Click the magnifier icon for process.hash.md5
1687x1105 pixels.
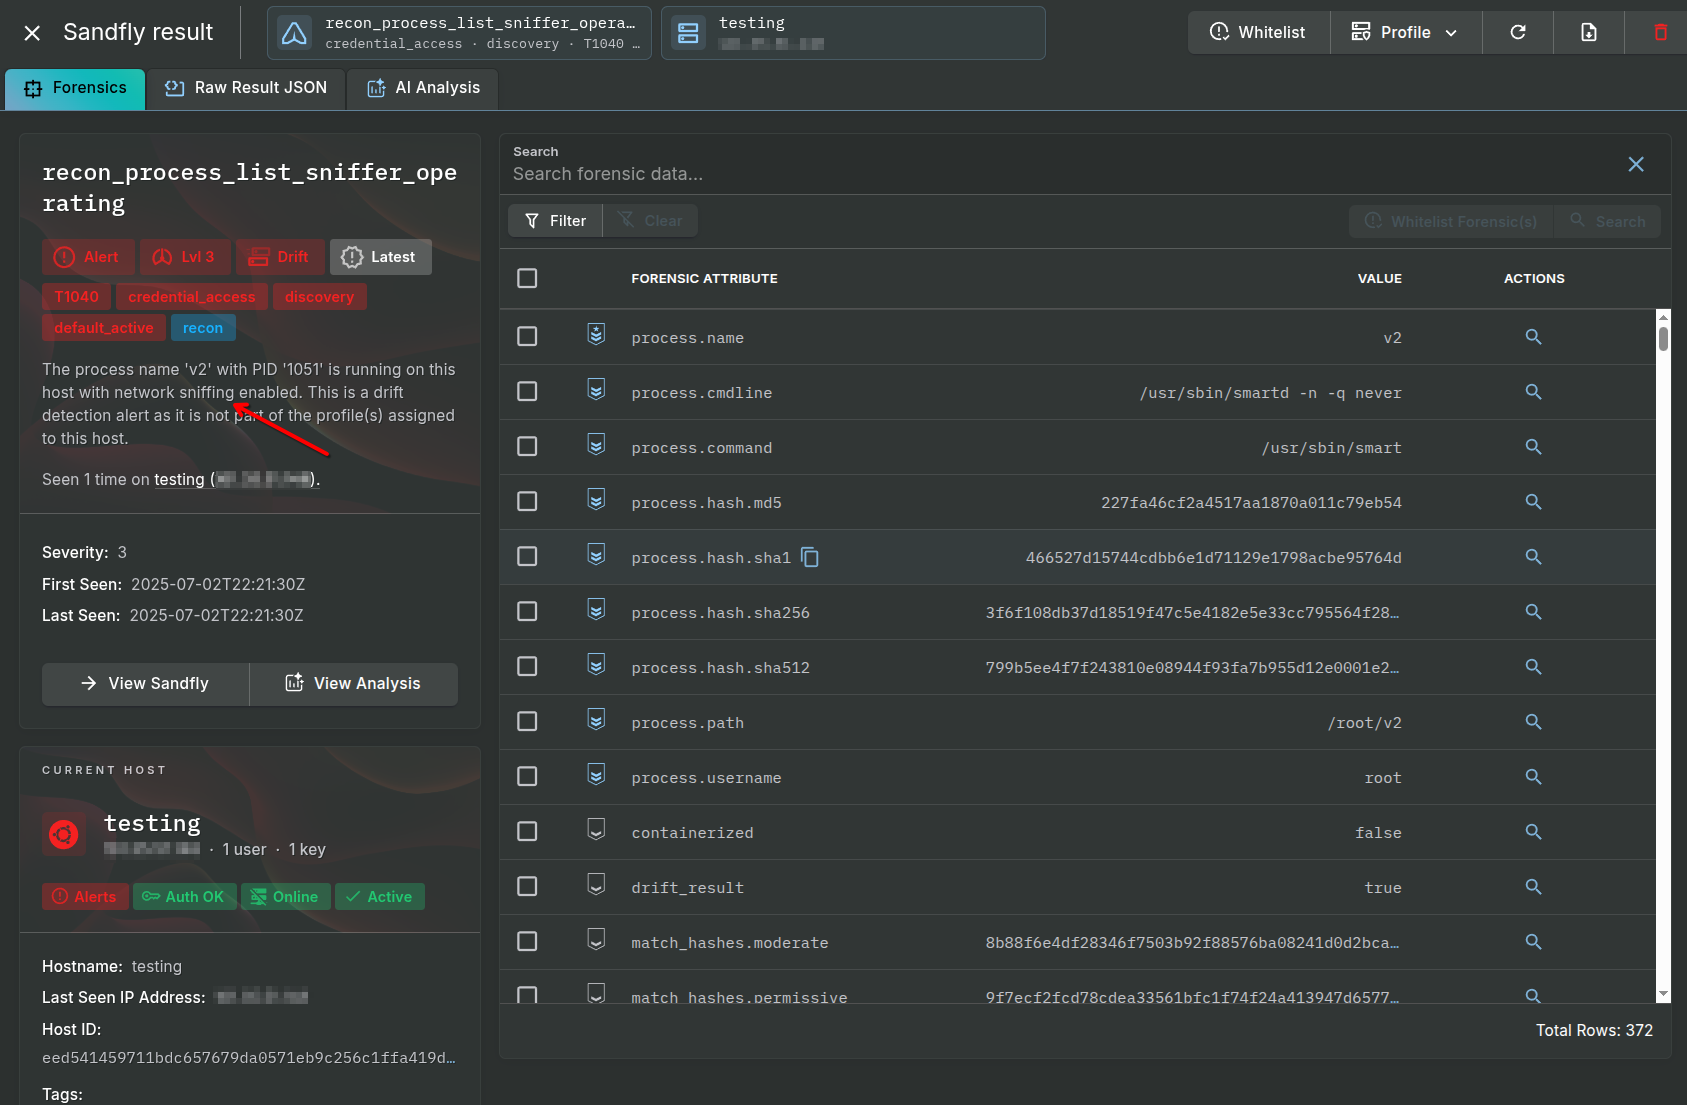1533,502
